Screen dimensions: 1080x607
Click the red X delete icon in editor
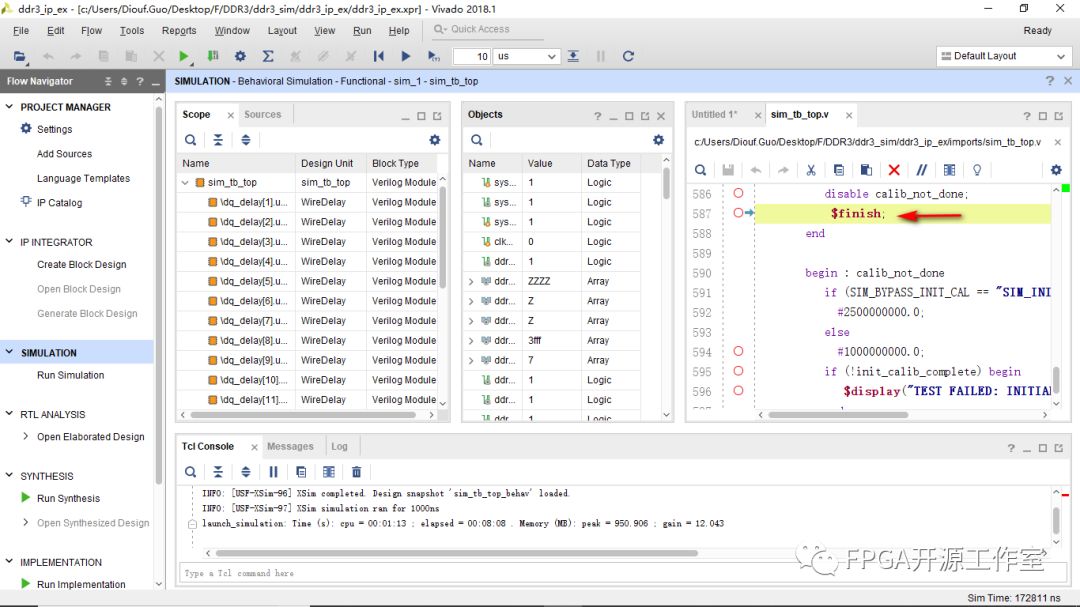click(x=894, y=170)
